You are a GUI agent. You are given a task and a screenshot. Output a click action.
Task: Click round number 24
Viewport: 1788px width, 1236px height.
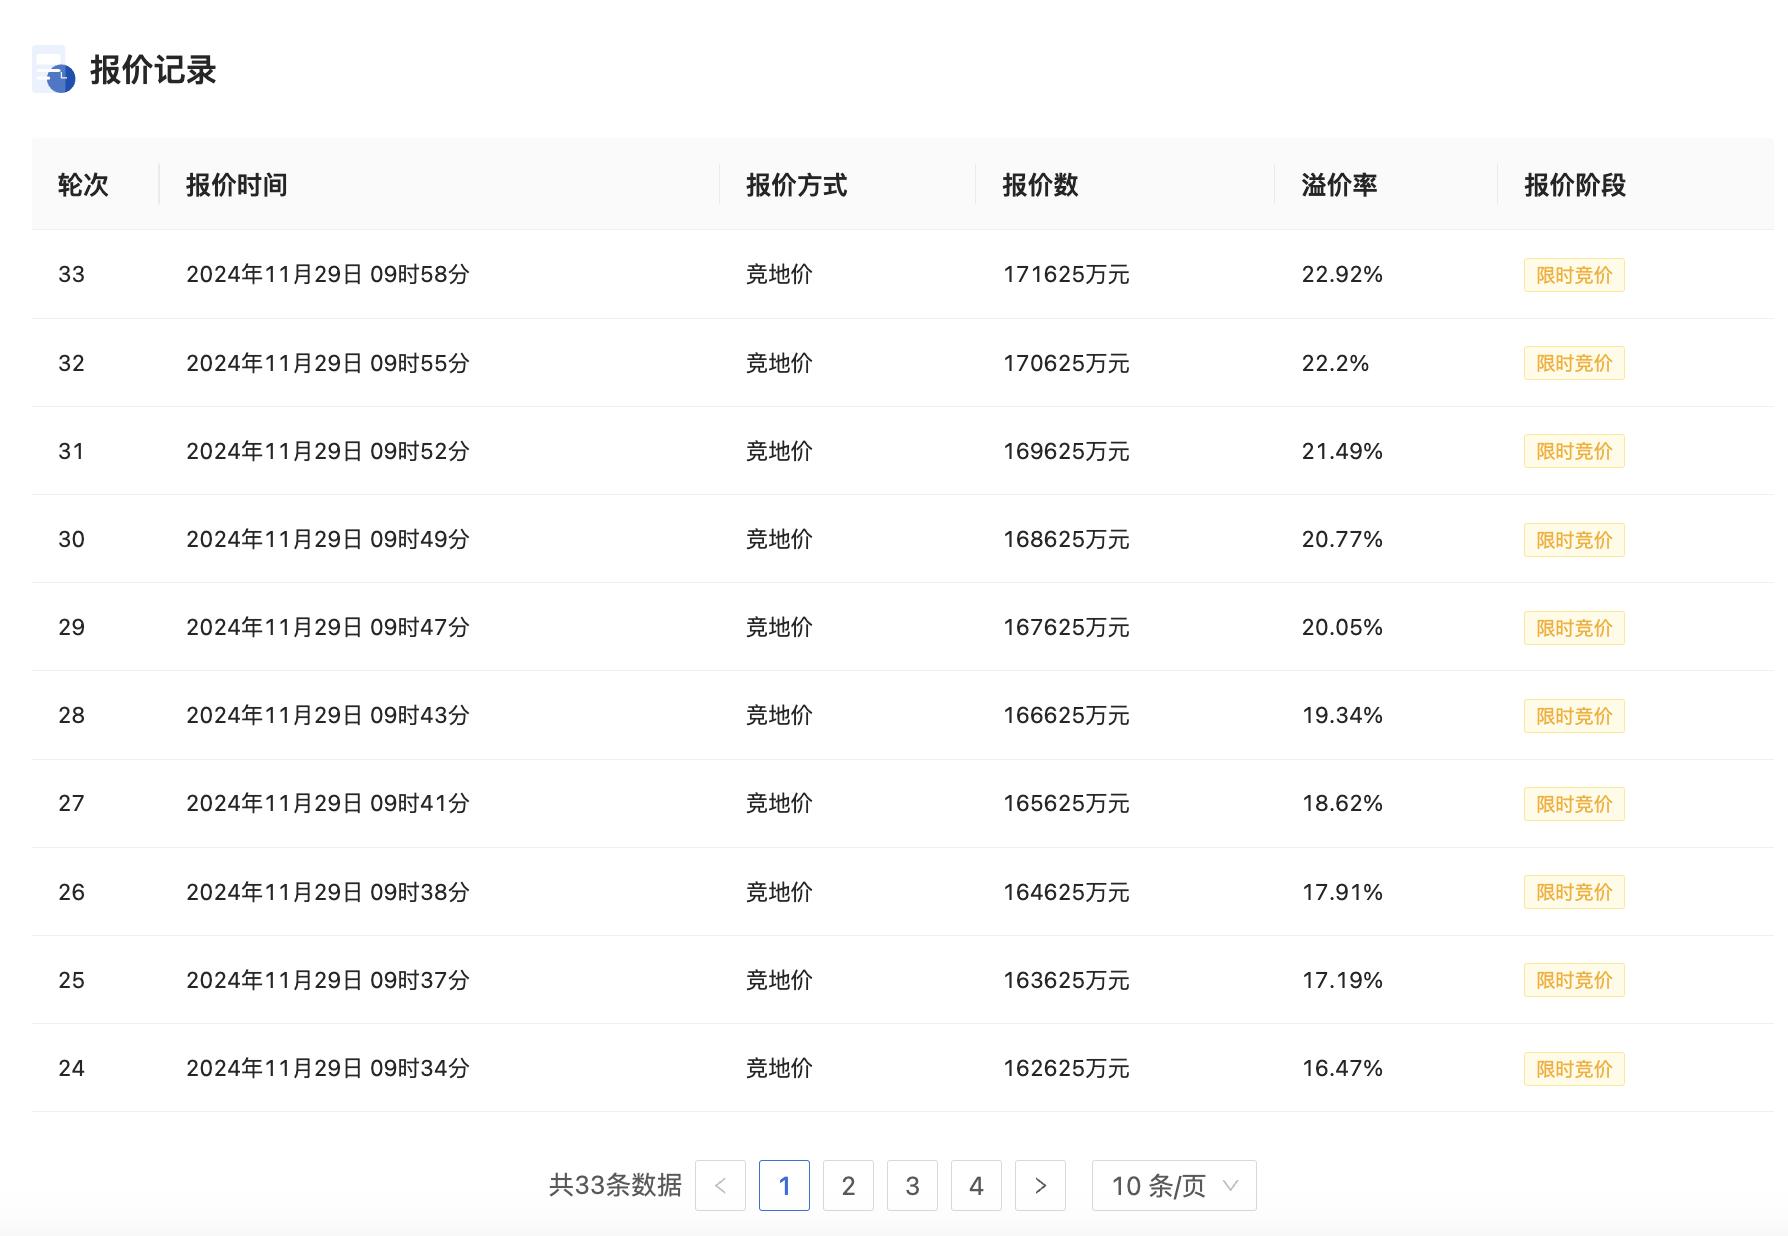coord(71,1068)
